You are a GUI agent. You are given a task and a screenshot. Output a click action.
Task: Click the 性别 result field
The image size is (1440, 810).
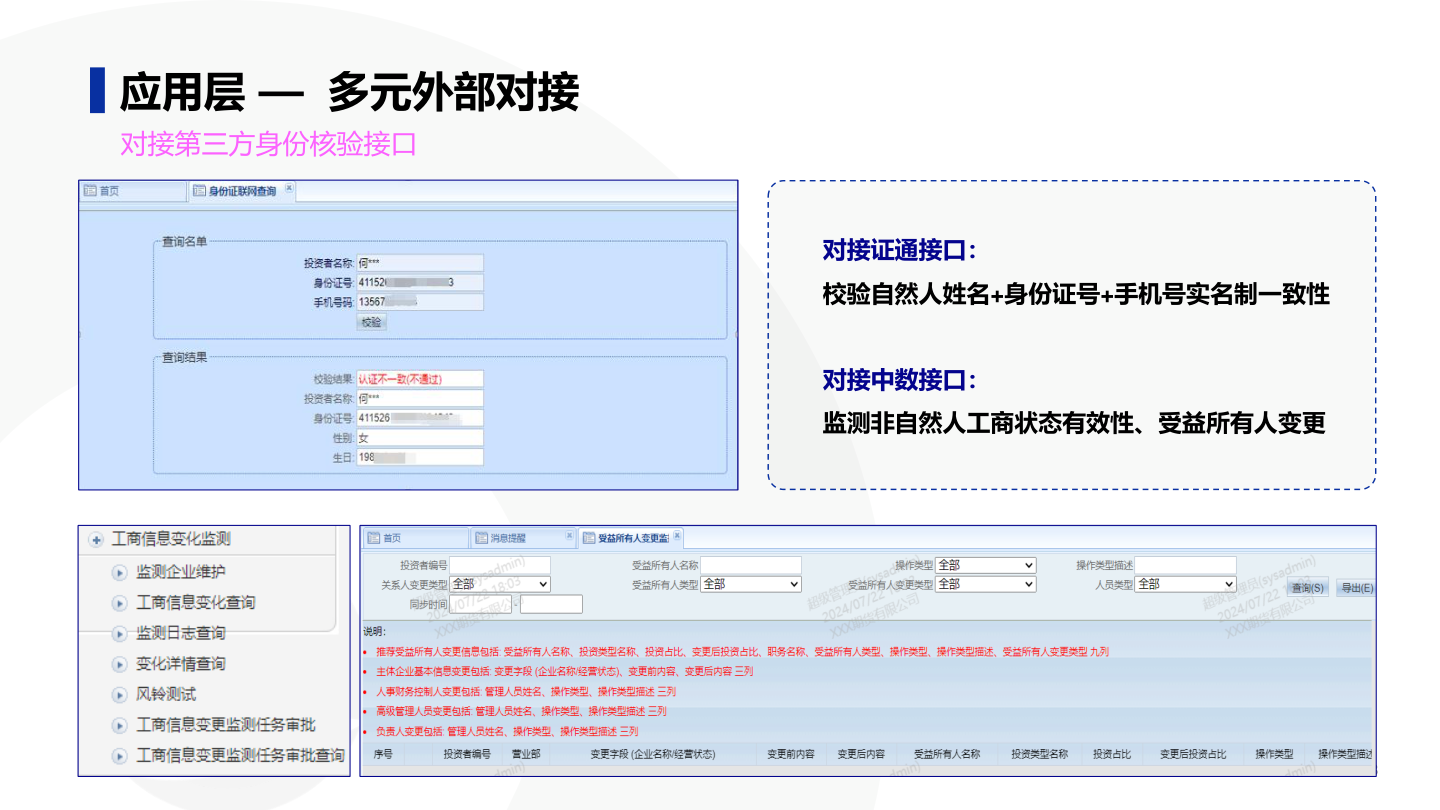pos(420,438)
